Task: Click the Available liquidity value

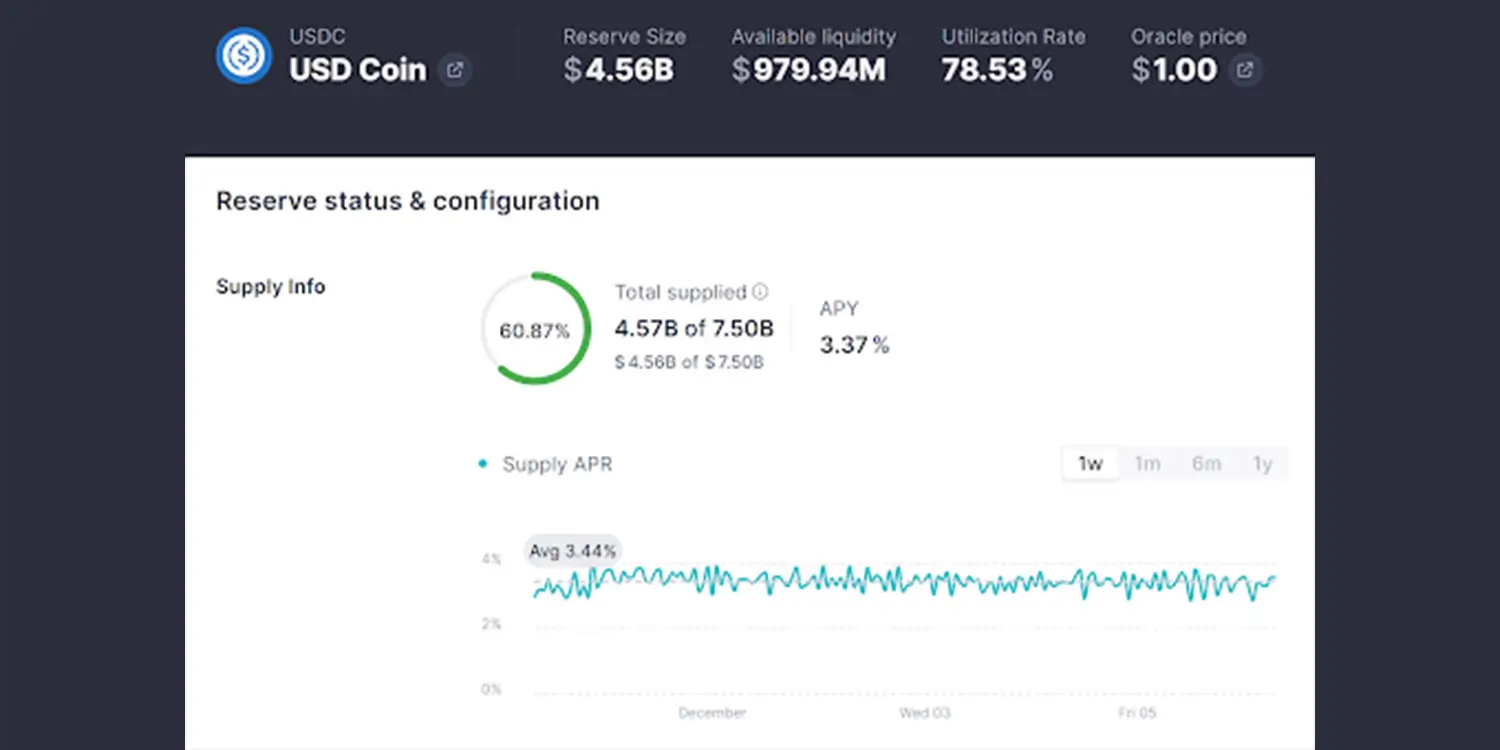Action: click(810, 70)
